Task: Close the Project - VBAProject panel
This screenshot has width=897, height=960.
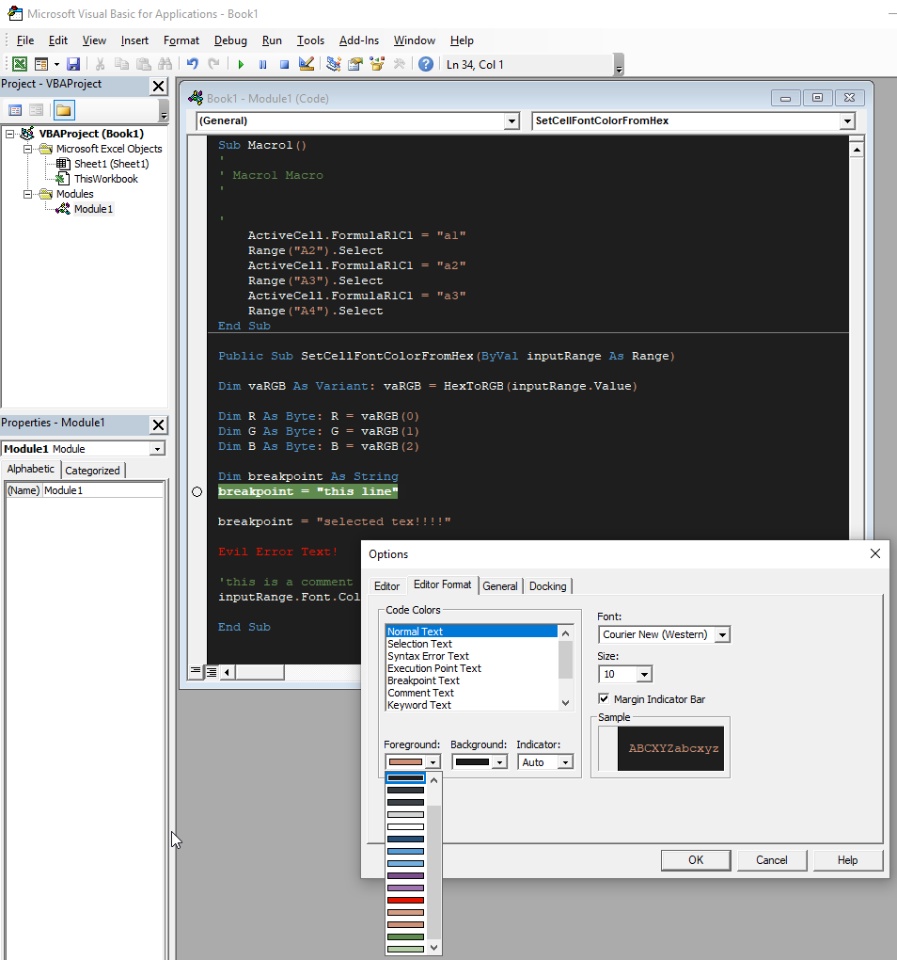Action: click(x=159, y=86)
